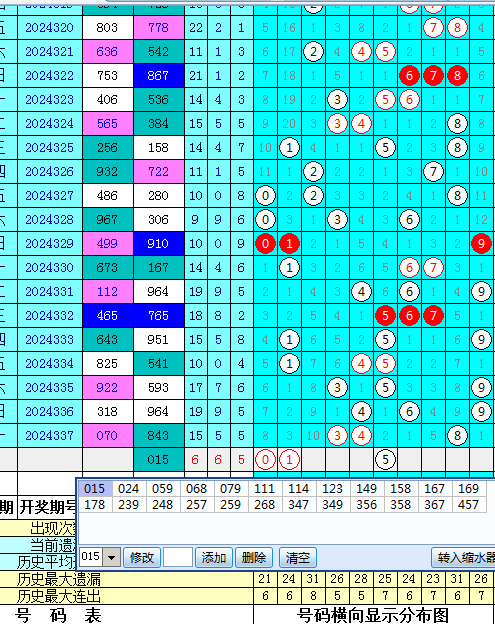Click the red circled 0 in bottom row

click(265, 460)
